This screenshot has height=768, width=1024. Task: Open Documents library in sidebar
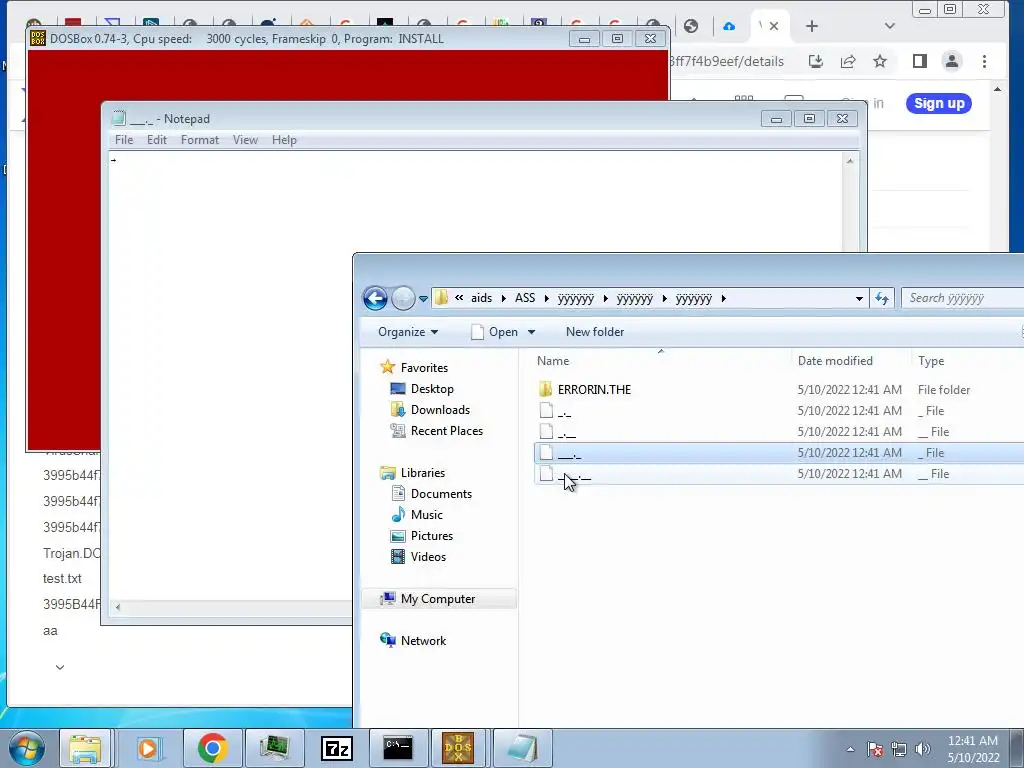(x=441, y=494)
